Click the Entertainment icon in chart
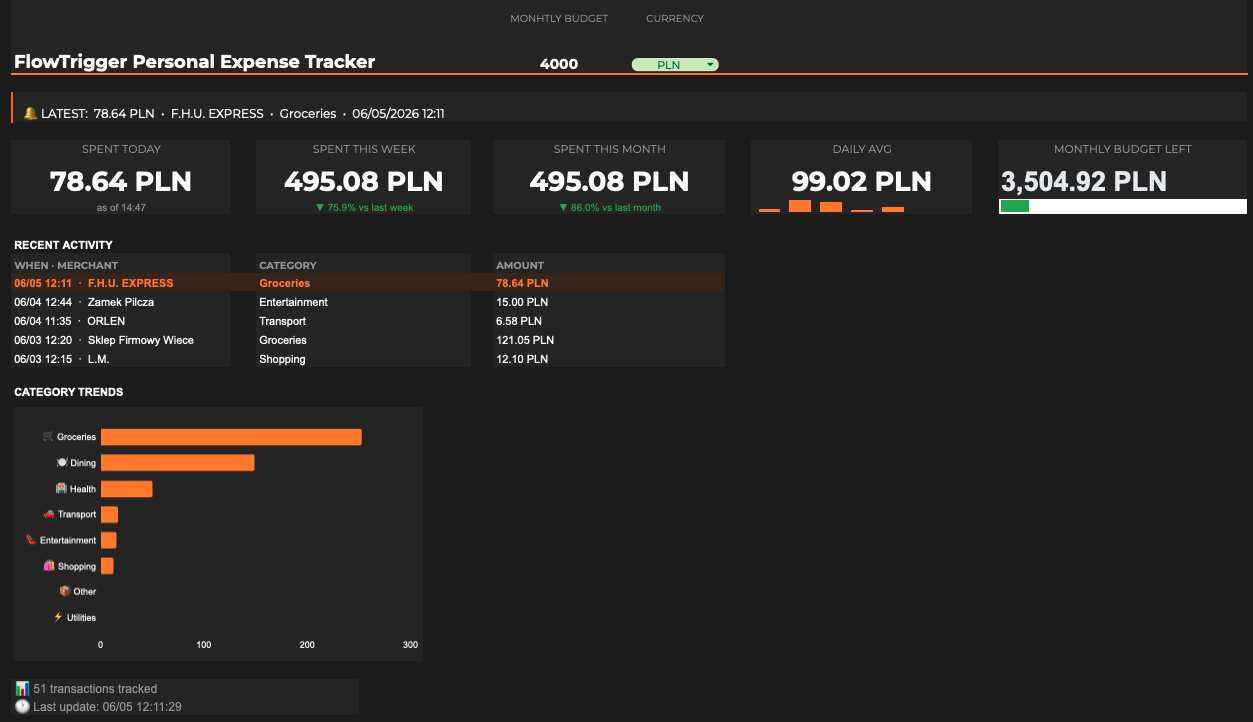The height and width of the screenshot is (722, 1253). 31,540
